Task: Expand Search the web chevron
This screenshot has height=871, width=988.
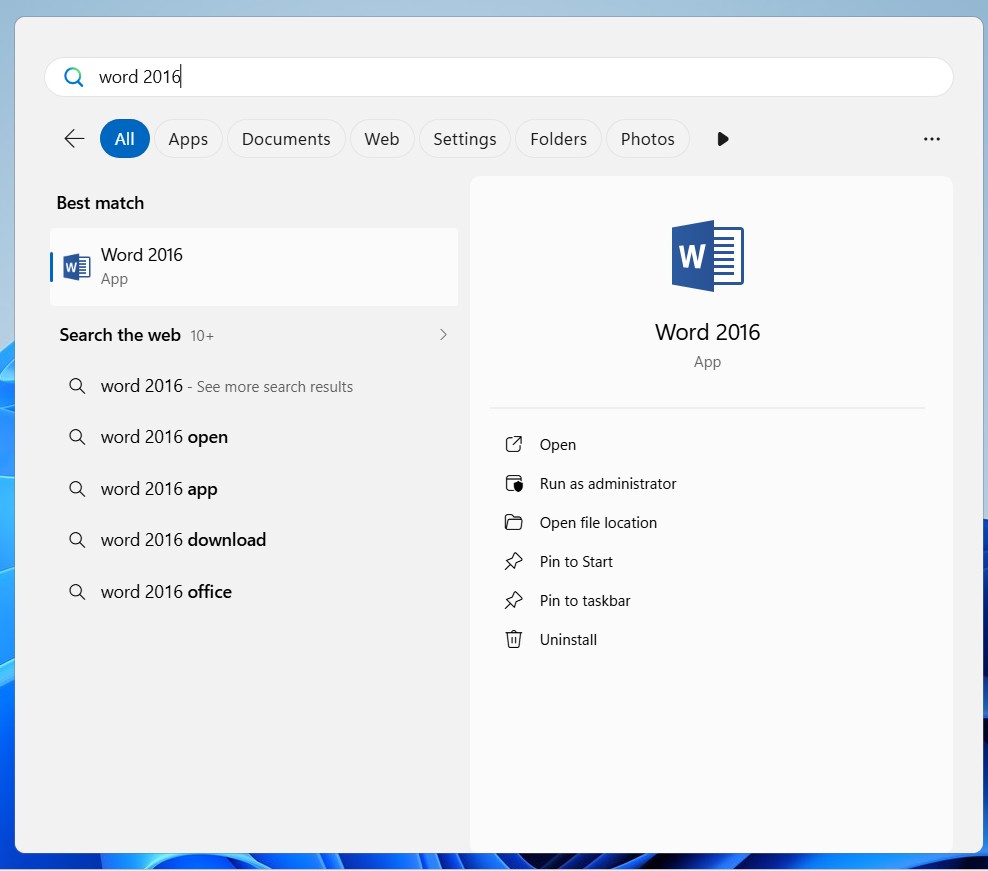Action: pyautogui.click(x=443, y=335)
